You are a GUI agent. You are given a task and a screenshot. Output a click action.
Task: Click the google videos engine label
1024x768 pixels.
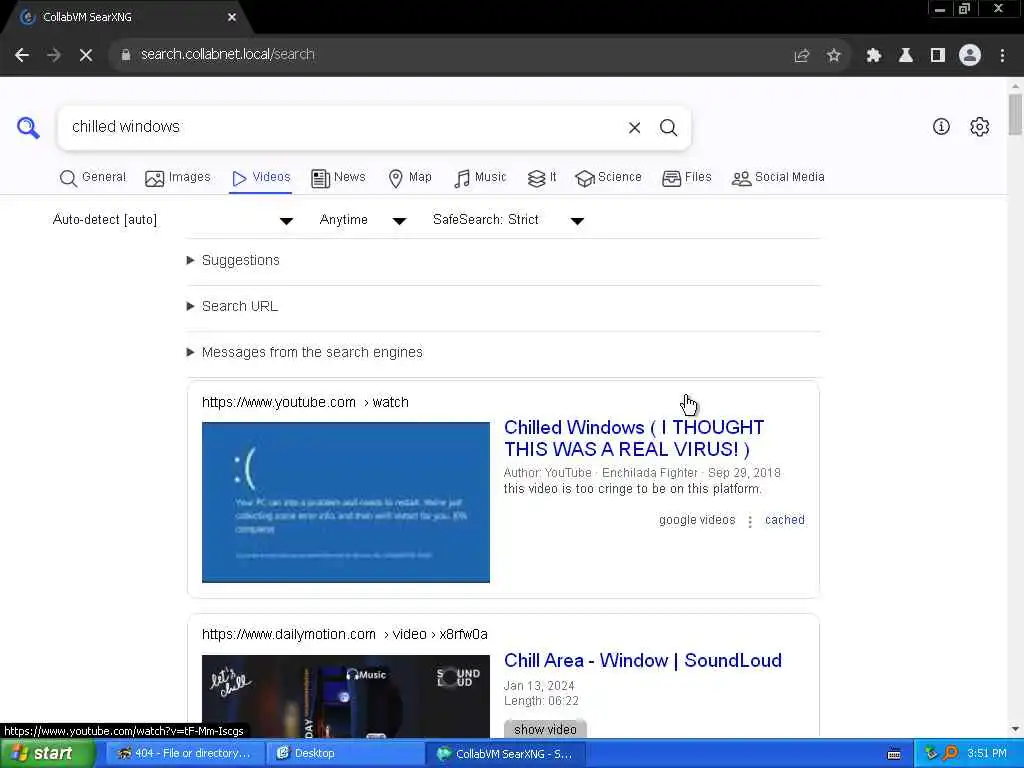[697, 520]
